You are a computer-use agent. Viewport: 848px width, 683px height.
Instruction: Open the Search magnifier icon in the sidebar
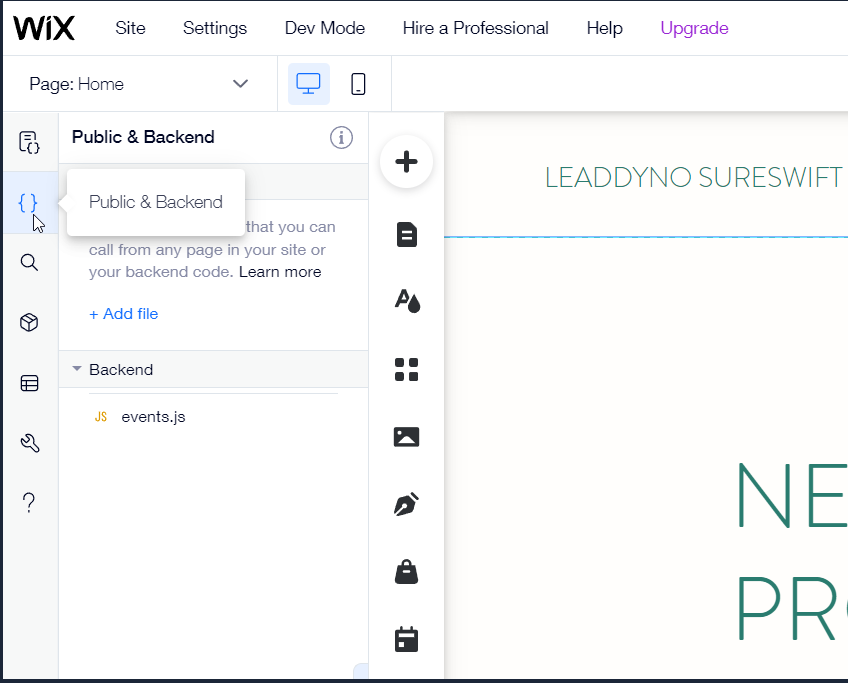[29, 262]
